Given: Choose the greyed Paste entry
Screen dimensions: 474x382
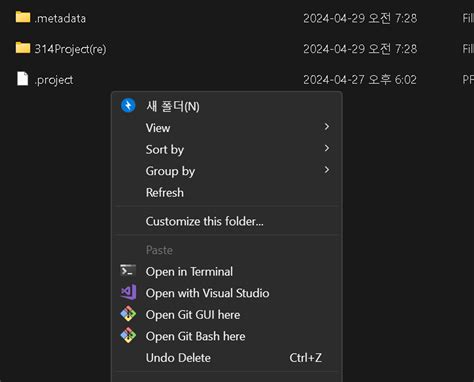Looking at the screenshot, I should [x=227, y=250].
